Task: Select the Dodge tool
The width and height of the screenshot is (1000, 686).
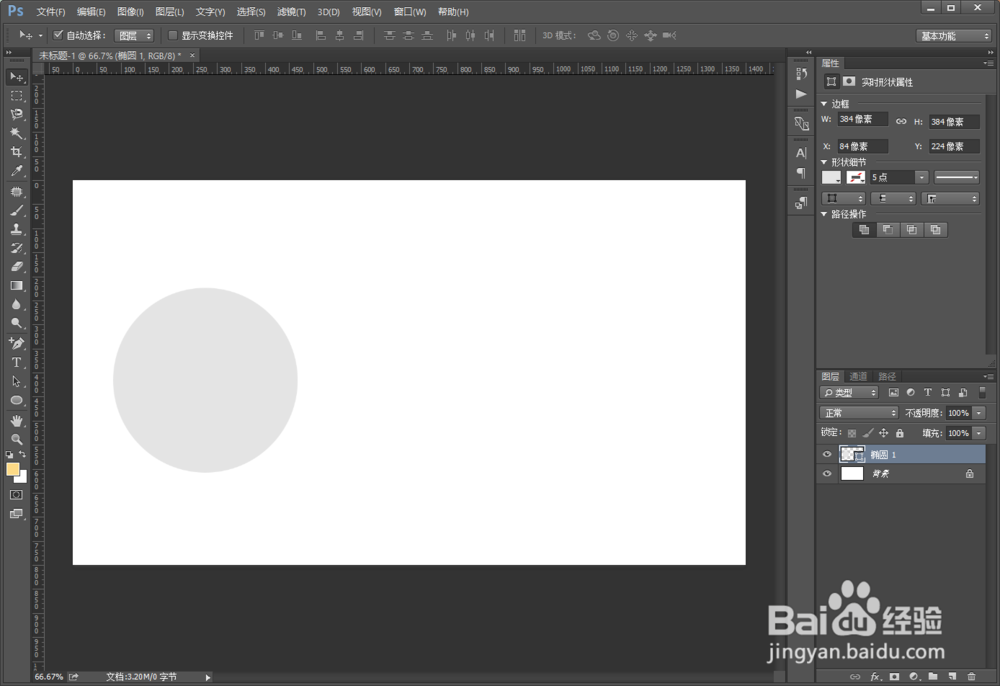Action: 17,323
